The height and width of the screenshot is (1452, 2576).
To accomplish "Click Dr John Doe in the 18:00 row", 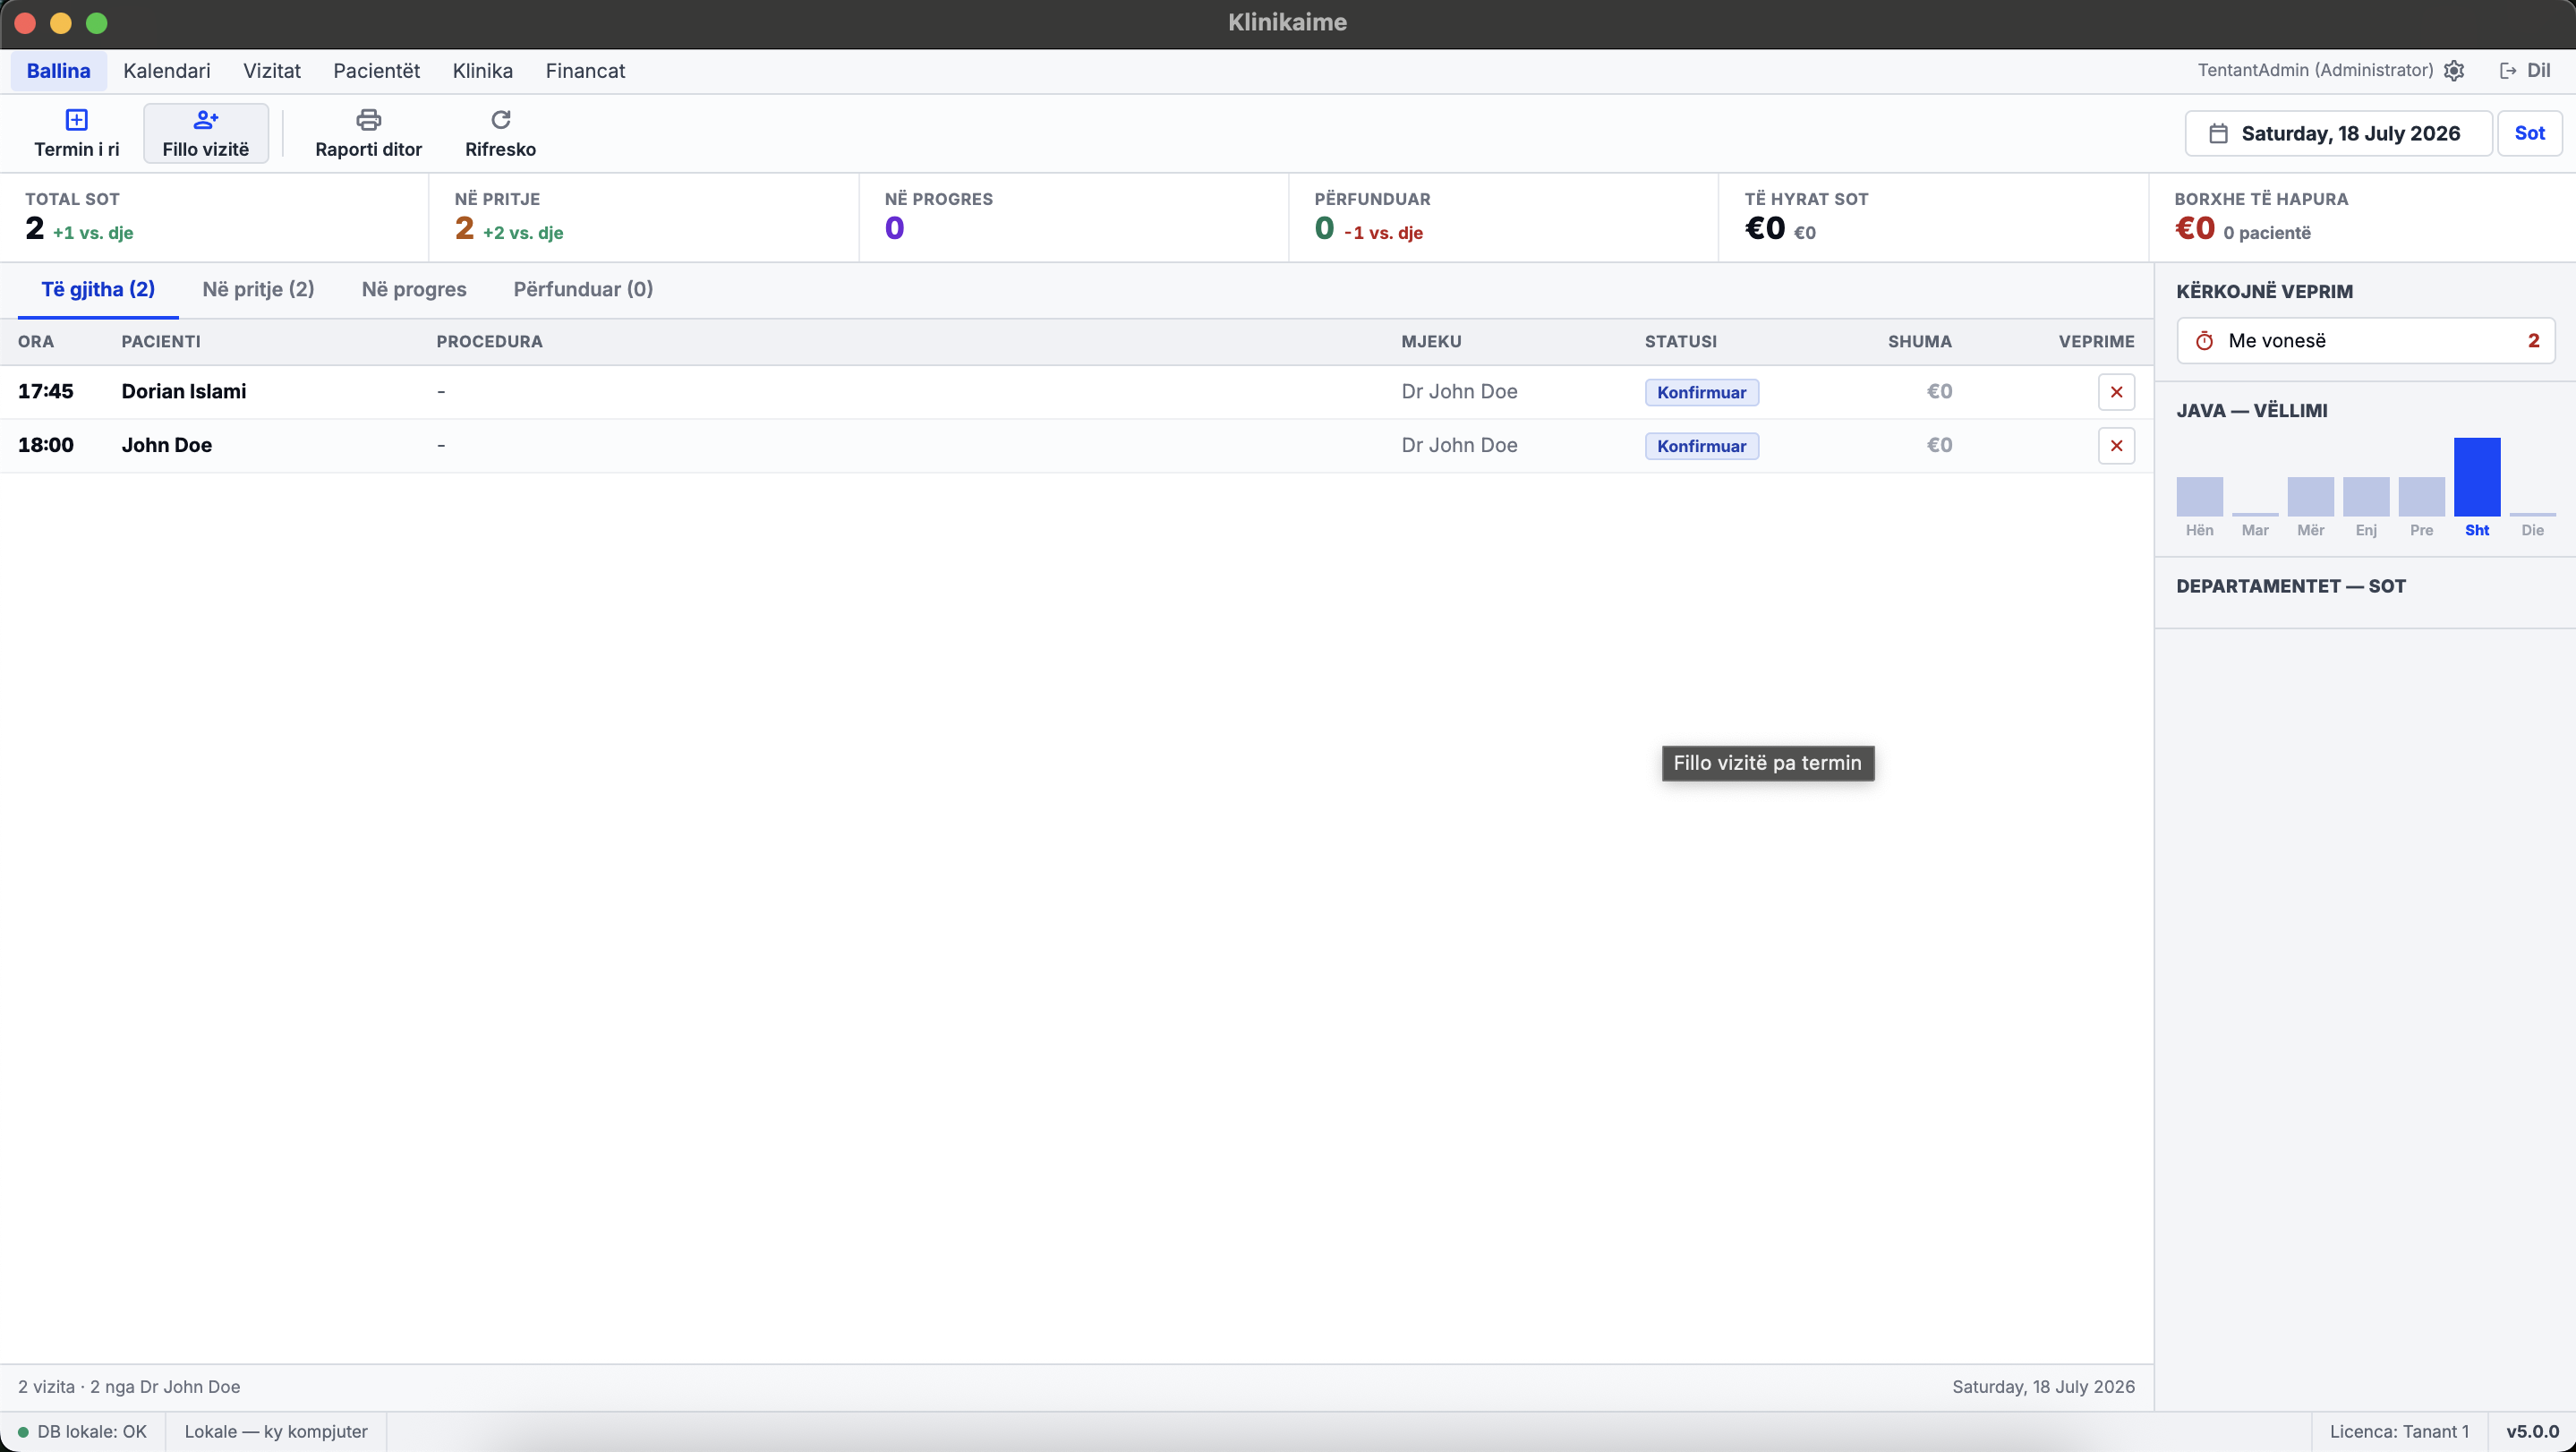I will click(1459, 446).
